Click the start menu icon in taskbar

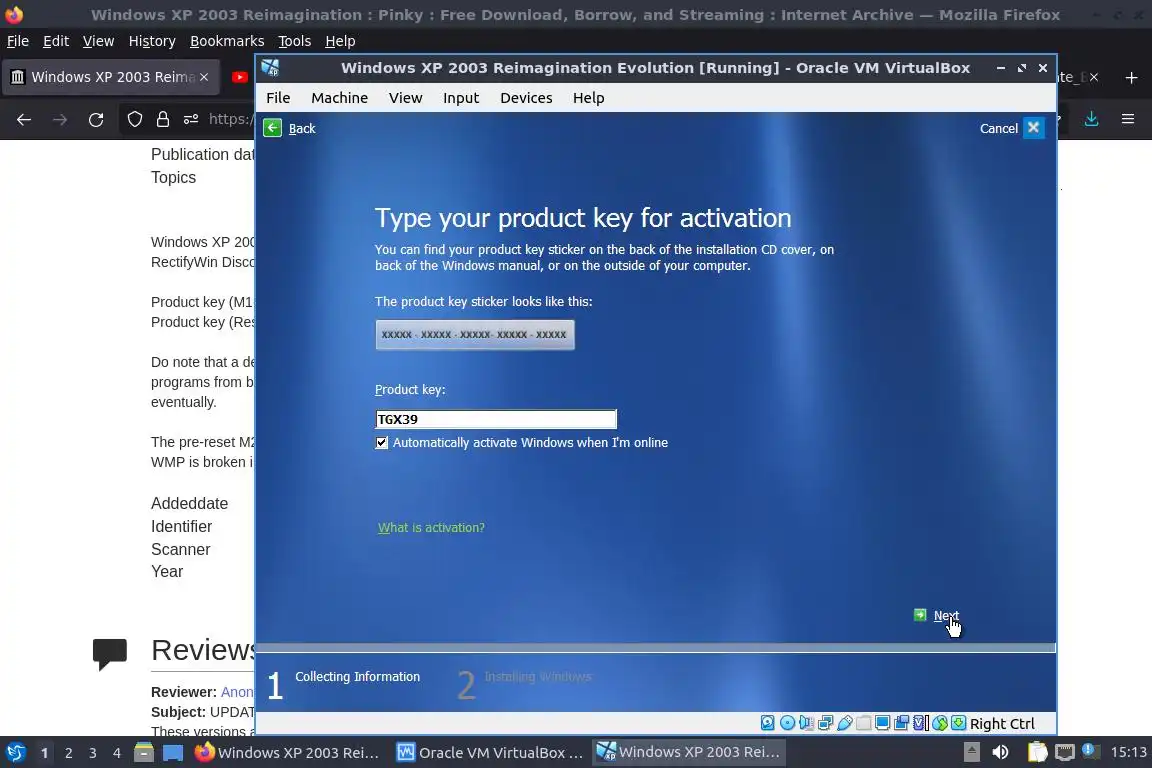point(15,753)
